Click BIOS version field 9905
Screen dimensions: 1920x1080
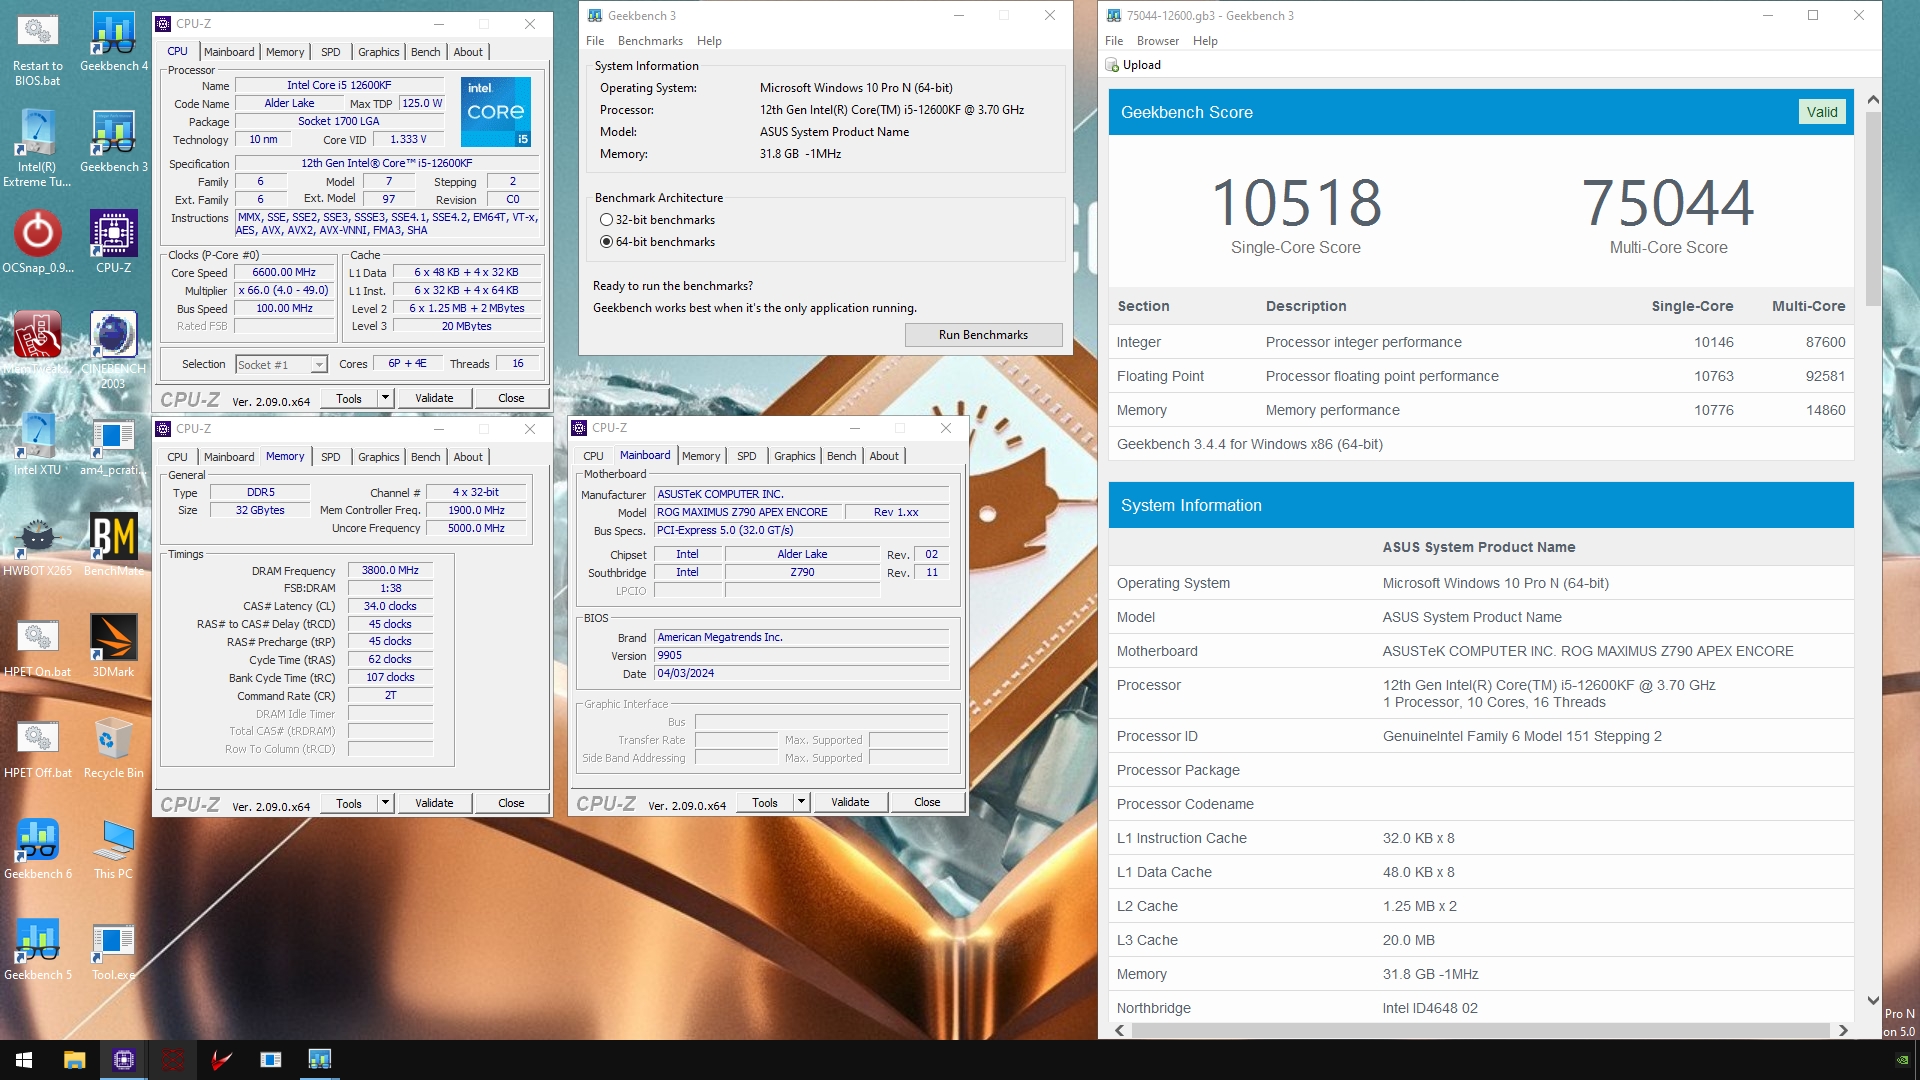[801, 656]
